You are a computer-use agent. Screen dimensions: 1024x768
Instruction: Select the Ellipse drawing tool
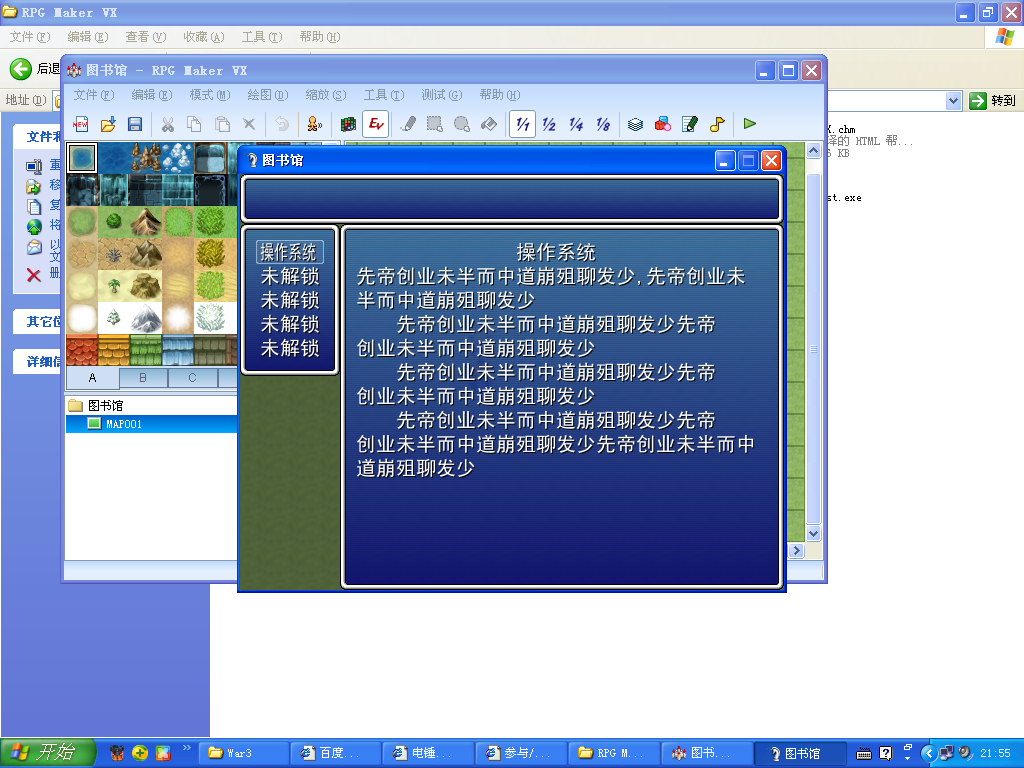coord(462,124)
